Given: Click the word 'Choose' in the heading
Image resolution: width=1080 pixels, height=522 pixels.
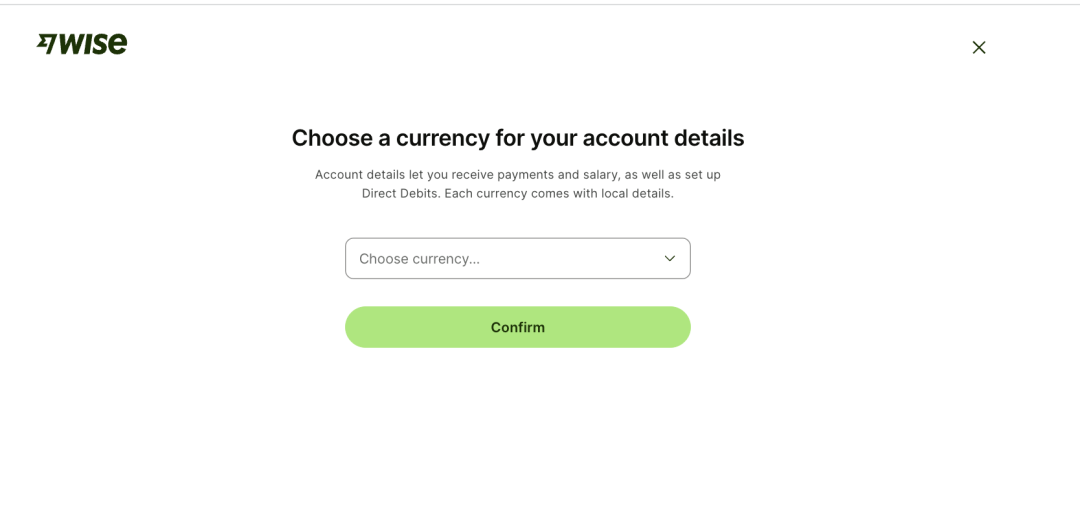Looking at the screenshot, I should (x=329, y=138).
